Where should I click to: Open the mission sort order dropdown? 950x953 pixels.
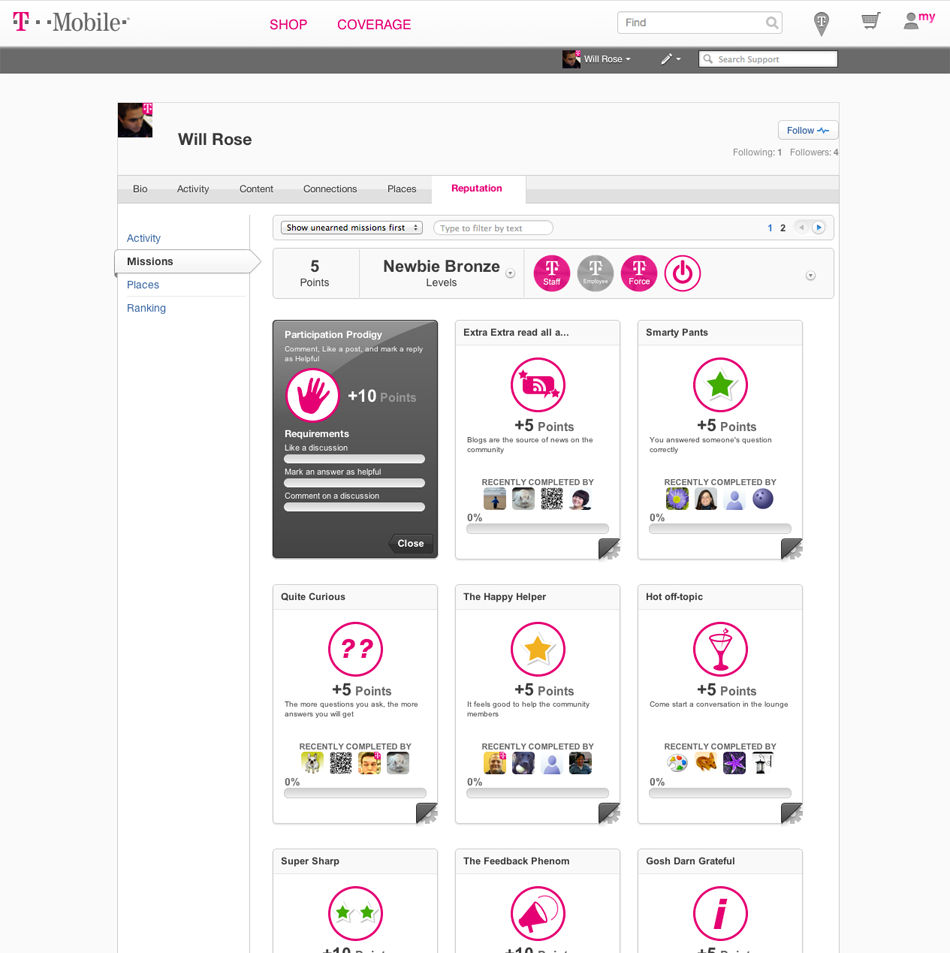click(352, 228)
